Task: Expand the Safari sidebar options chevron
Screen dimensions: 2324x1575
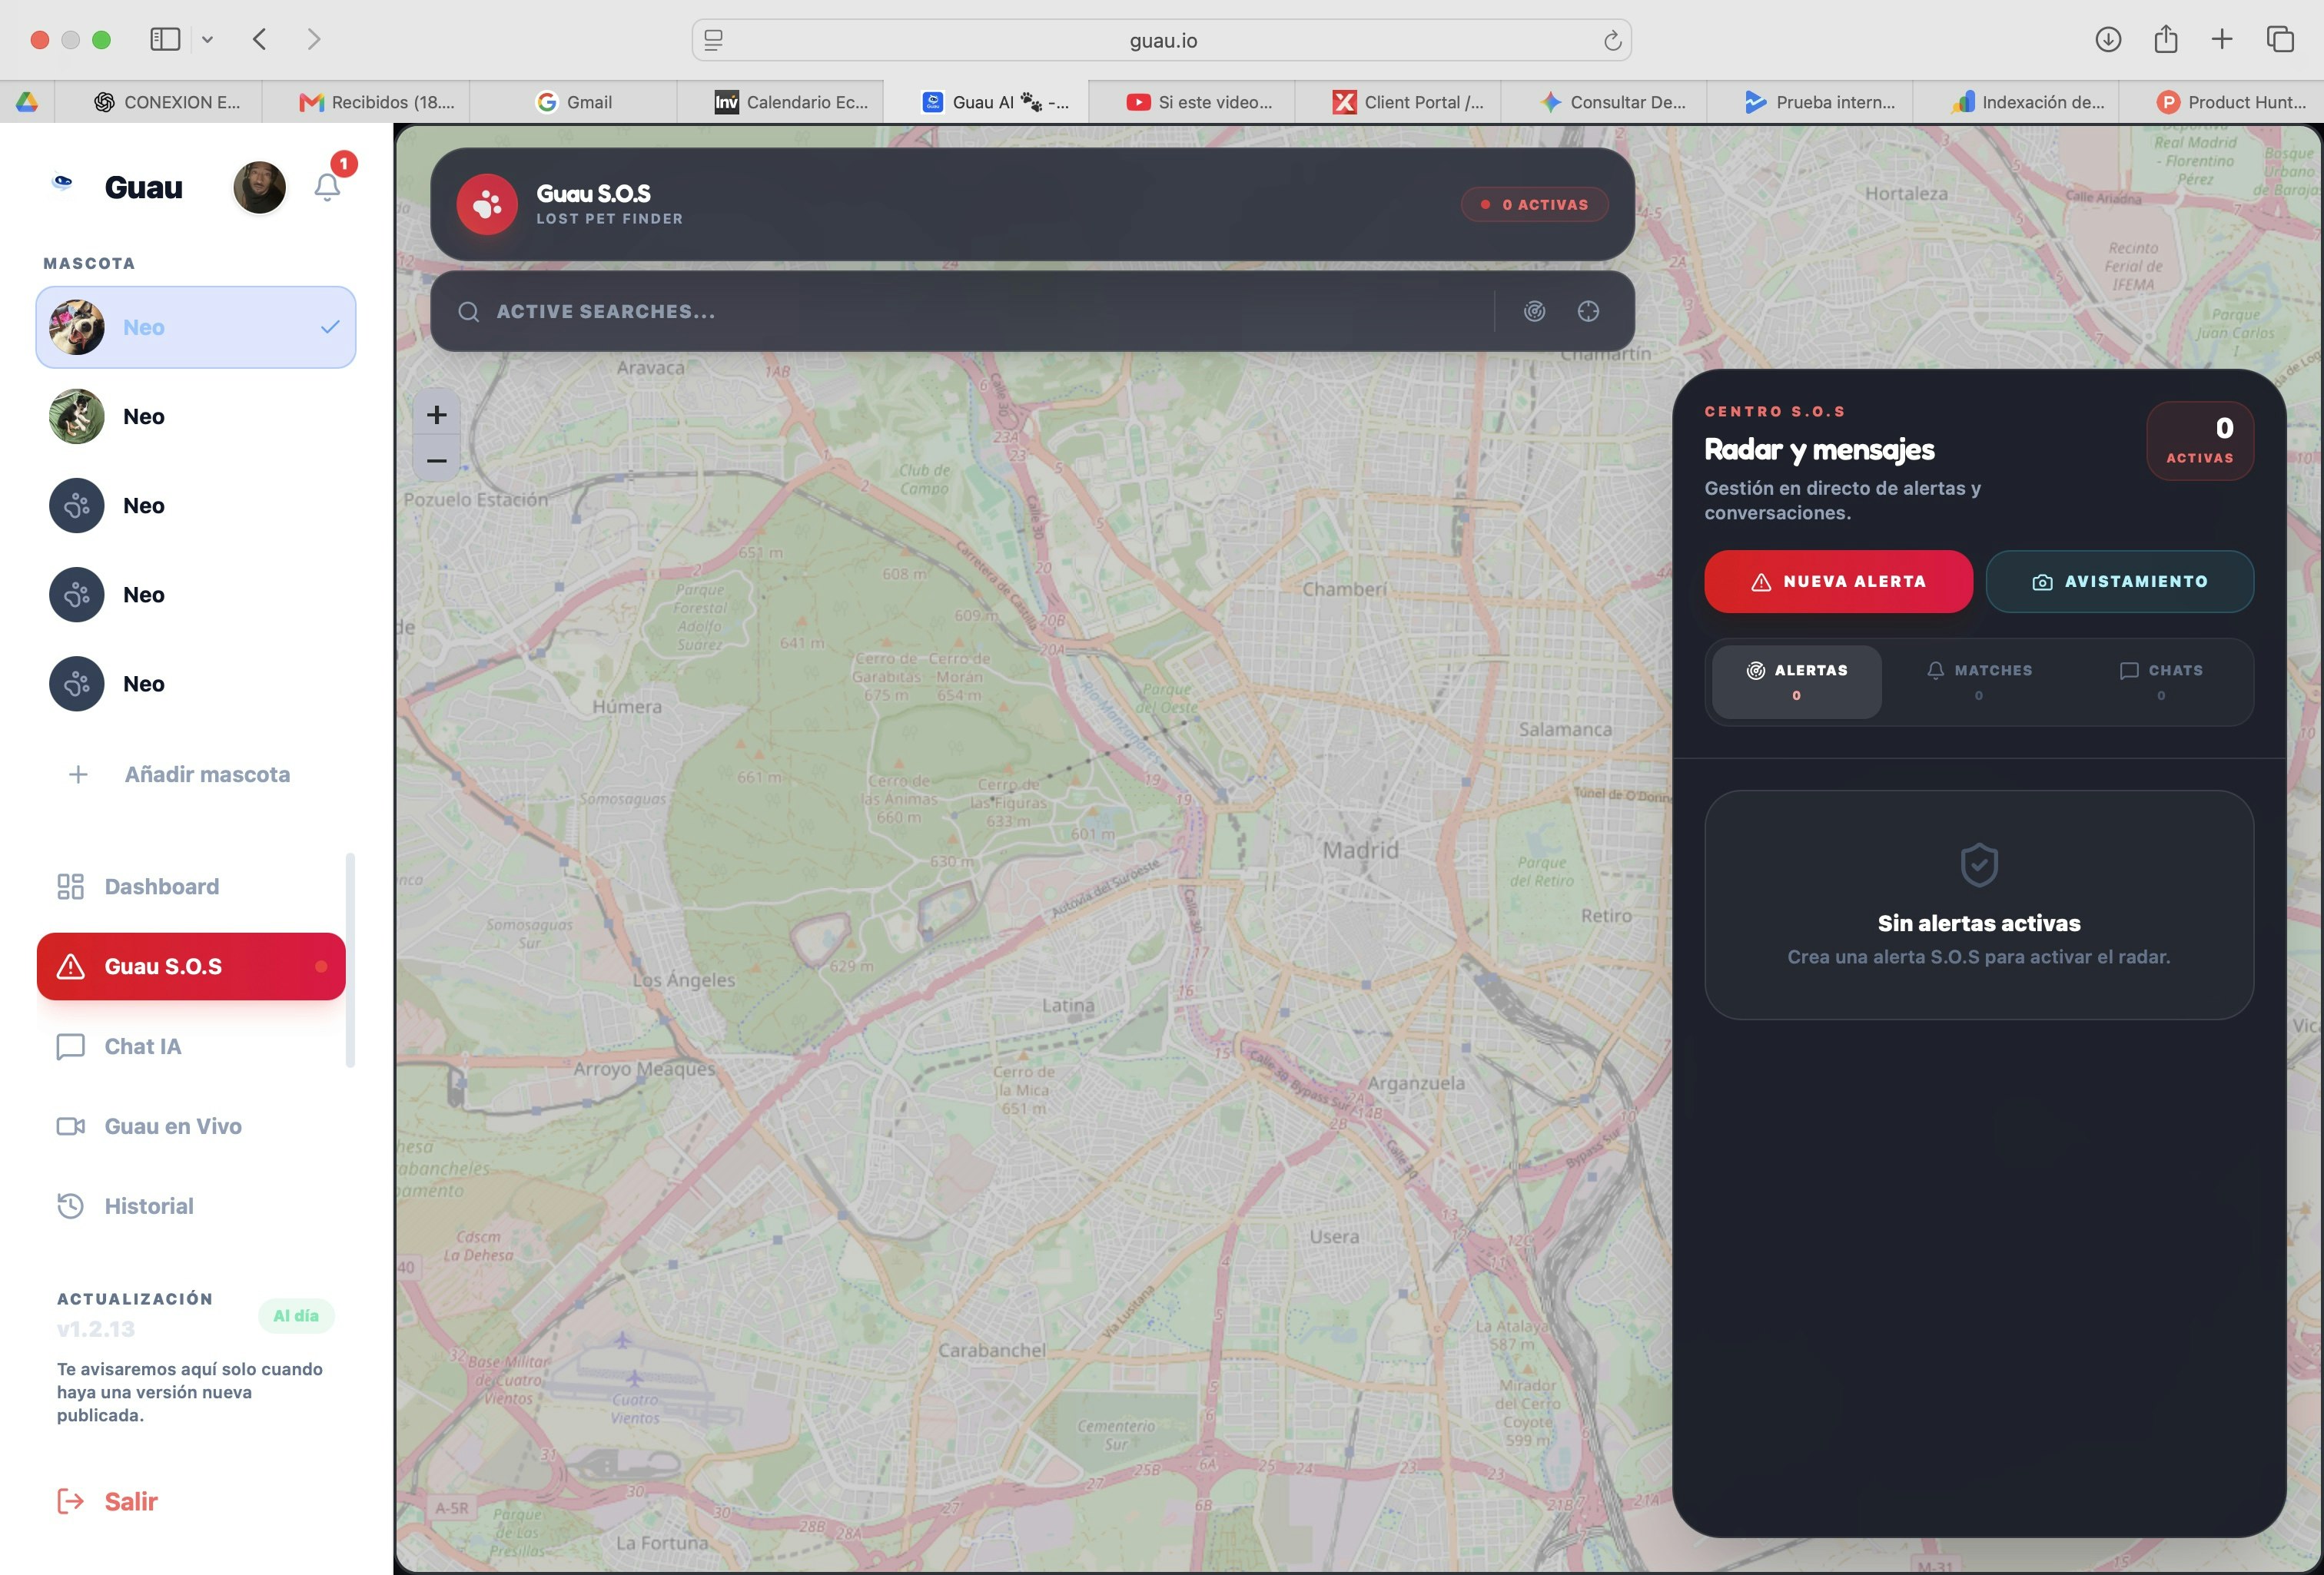Action: click(207, 40)
